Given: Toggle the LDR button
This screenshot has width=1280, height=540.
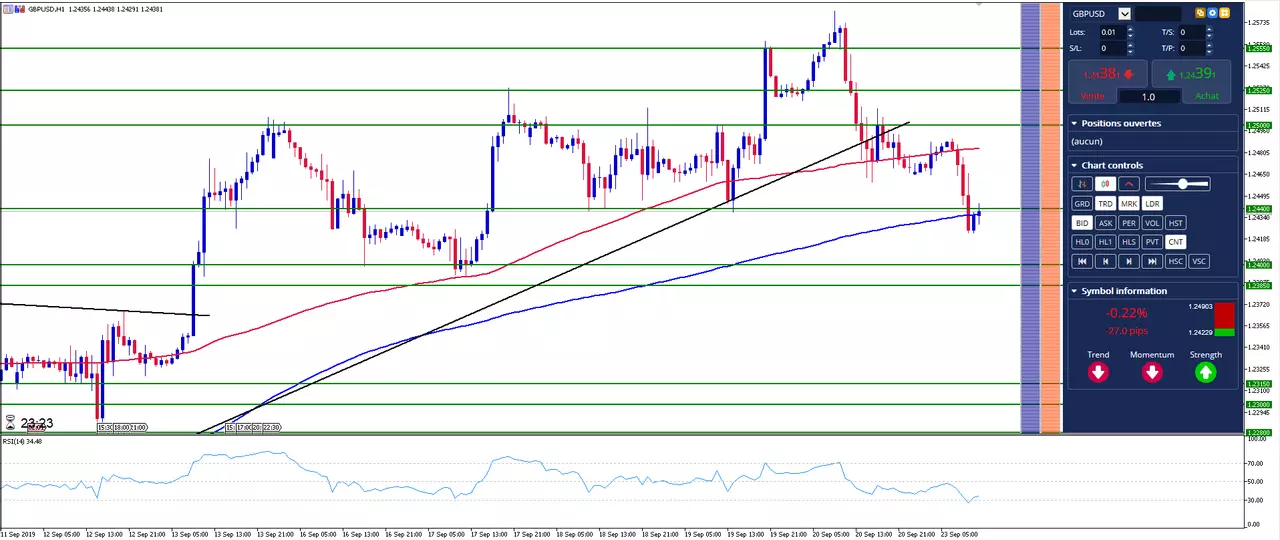Looking at the screenshot, I should click(1152, 204).
